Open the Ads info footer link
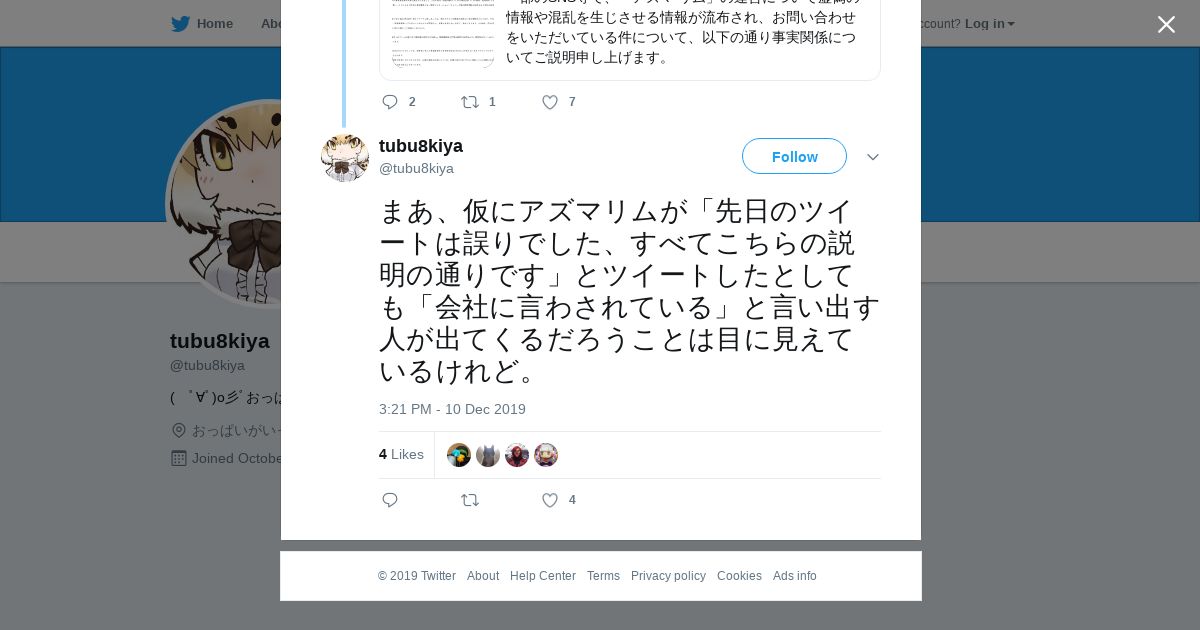The image size is (1200, 630). 795,576
